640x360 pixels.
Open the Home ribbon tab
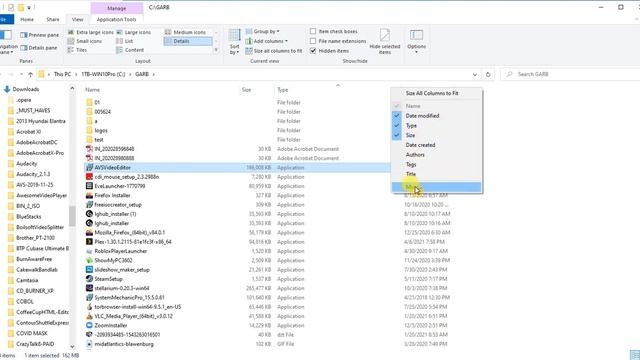(x=27, y=19)
